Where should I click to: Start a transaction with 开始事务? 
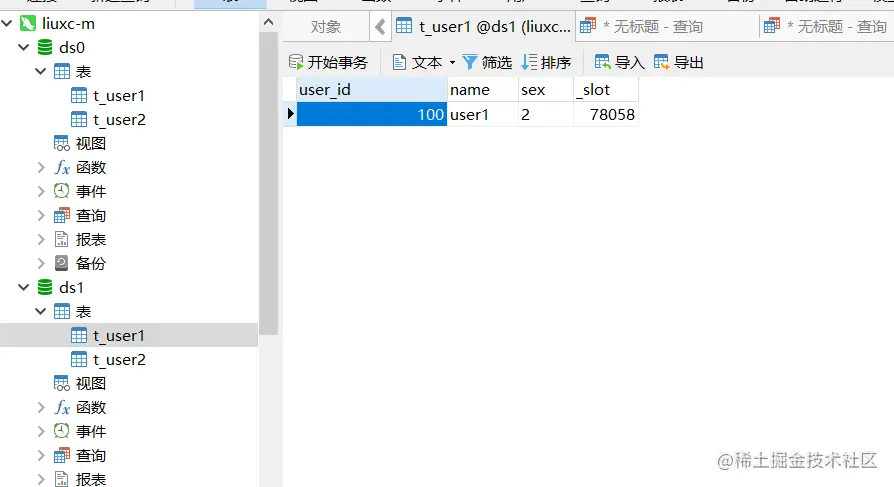pos(328,62)
